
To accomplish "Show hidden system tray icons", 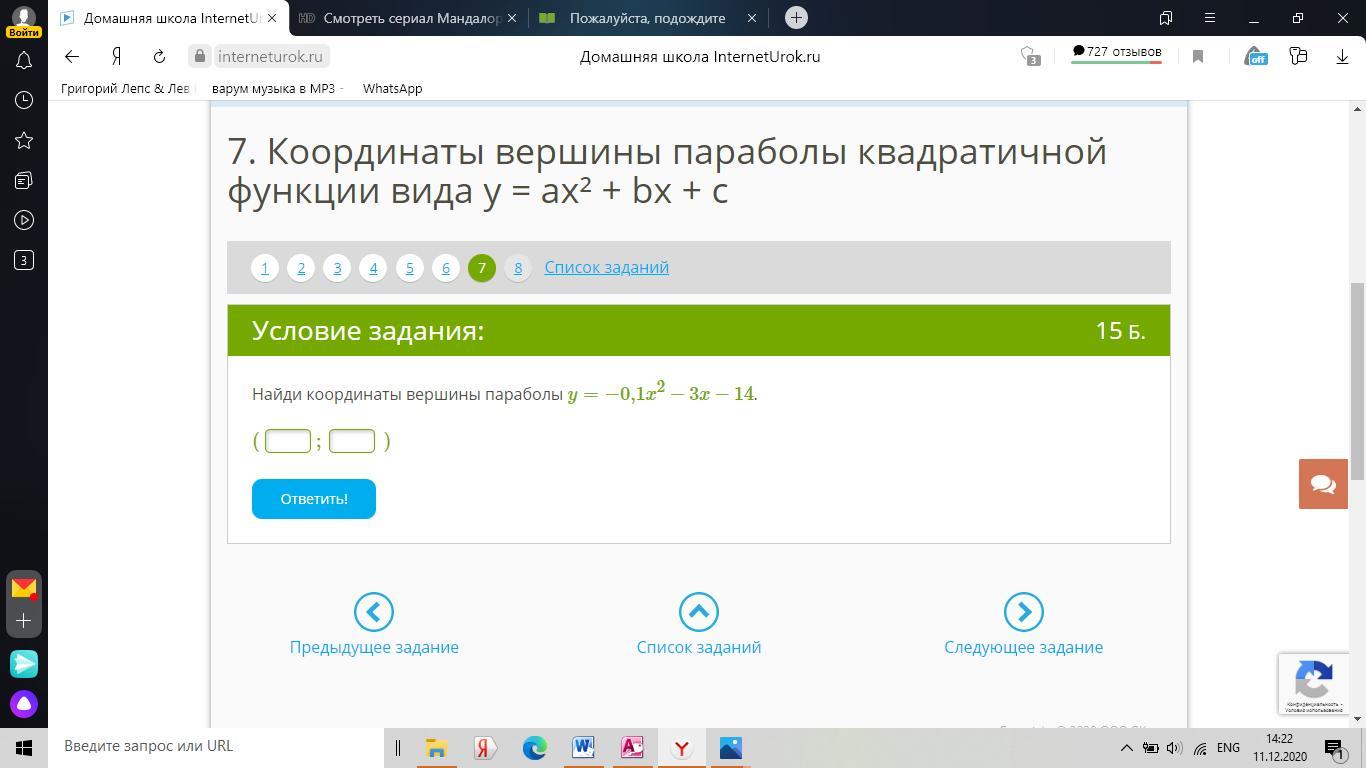I will pyautogui.click(x=1126, y=748).
